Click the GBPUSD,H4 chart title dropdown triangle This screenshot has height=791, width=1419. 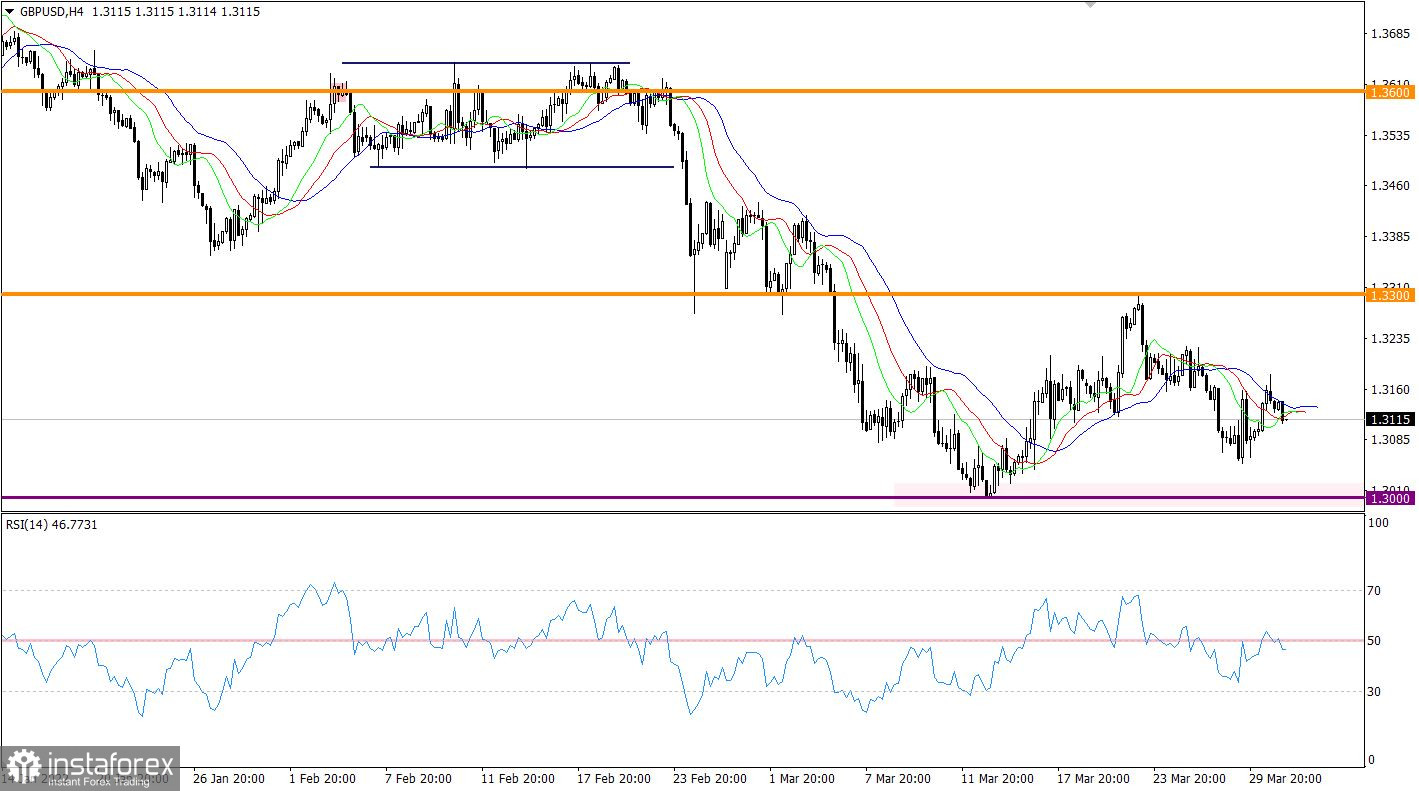click(x=9, y=11)
